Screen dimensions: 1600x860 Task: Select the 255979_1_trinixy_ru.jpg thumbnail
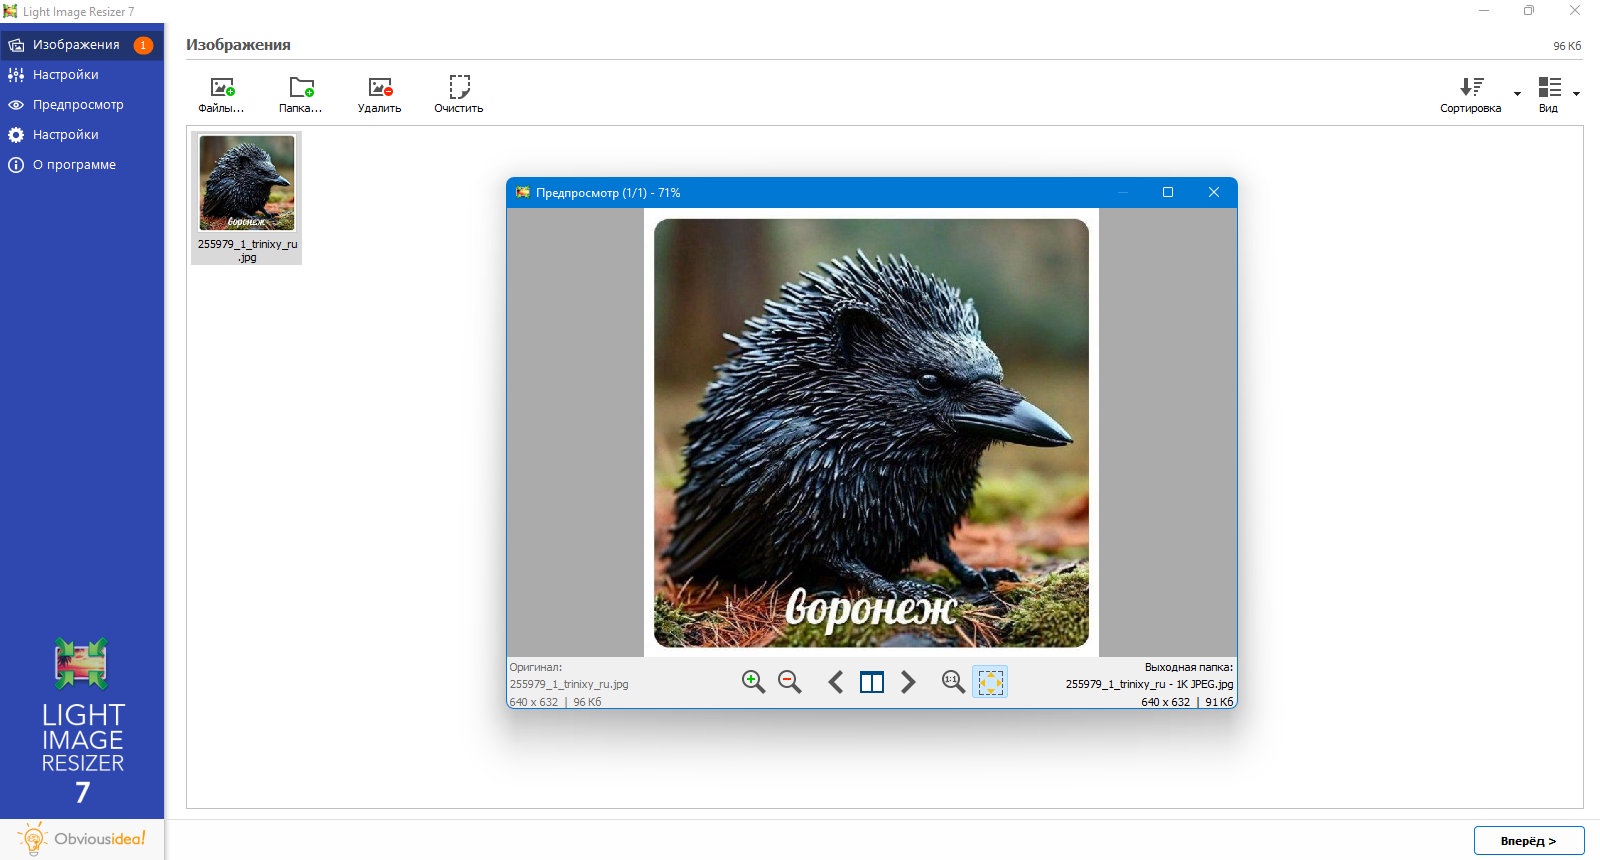247,198
